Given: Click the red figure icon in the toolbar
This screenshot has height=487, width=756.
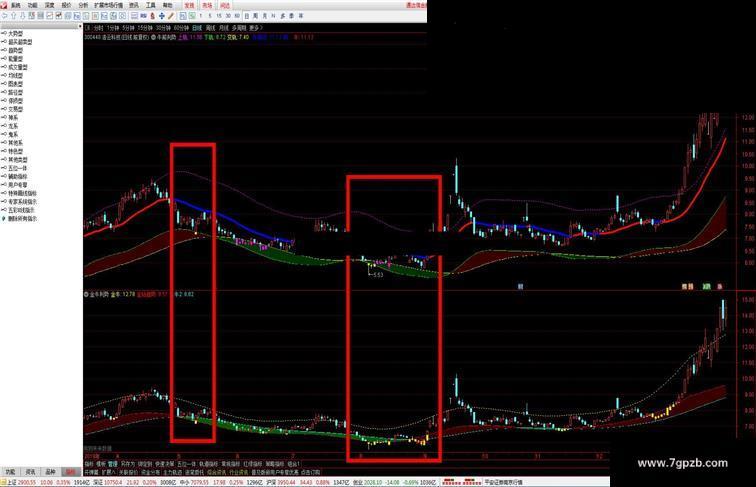Looking at the screenshot, I should click(x=152, y=16).
